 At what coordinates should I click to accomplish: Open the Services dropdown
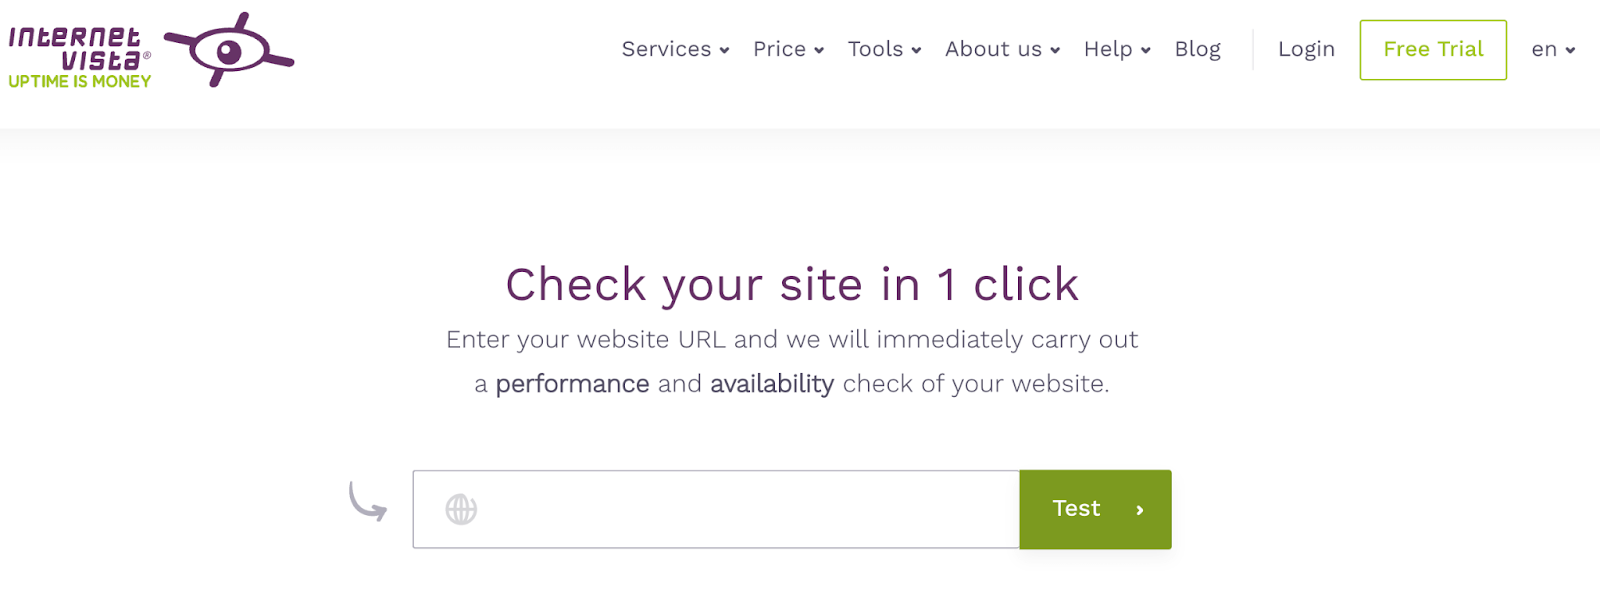coord(666,49)
